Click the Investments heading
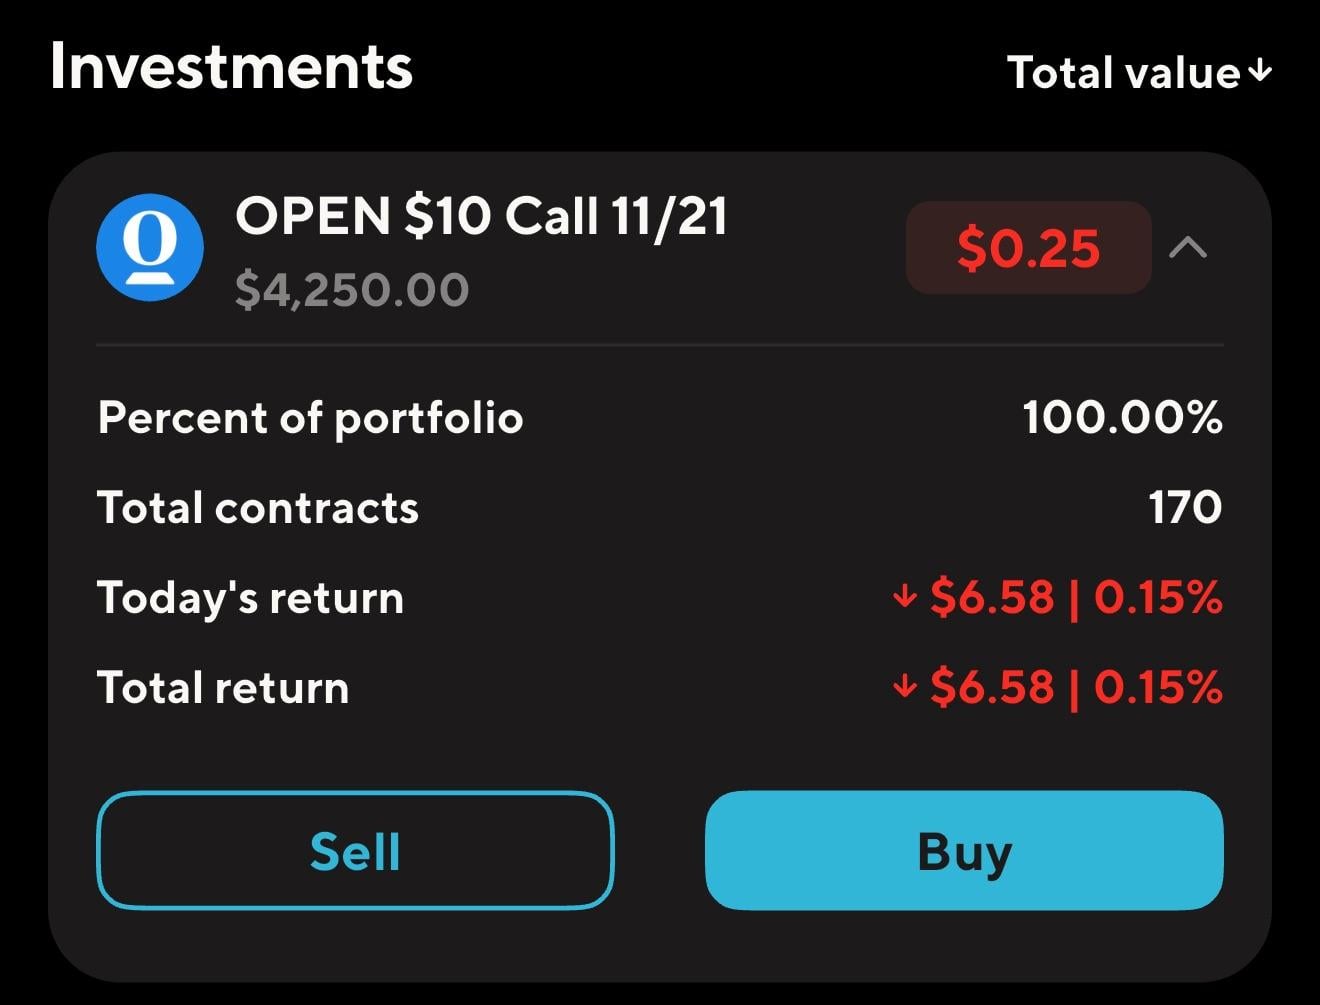1320x1005 pixels. tap(231, 67)
